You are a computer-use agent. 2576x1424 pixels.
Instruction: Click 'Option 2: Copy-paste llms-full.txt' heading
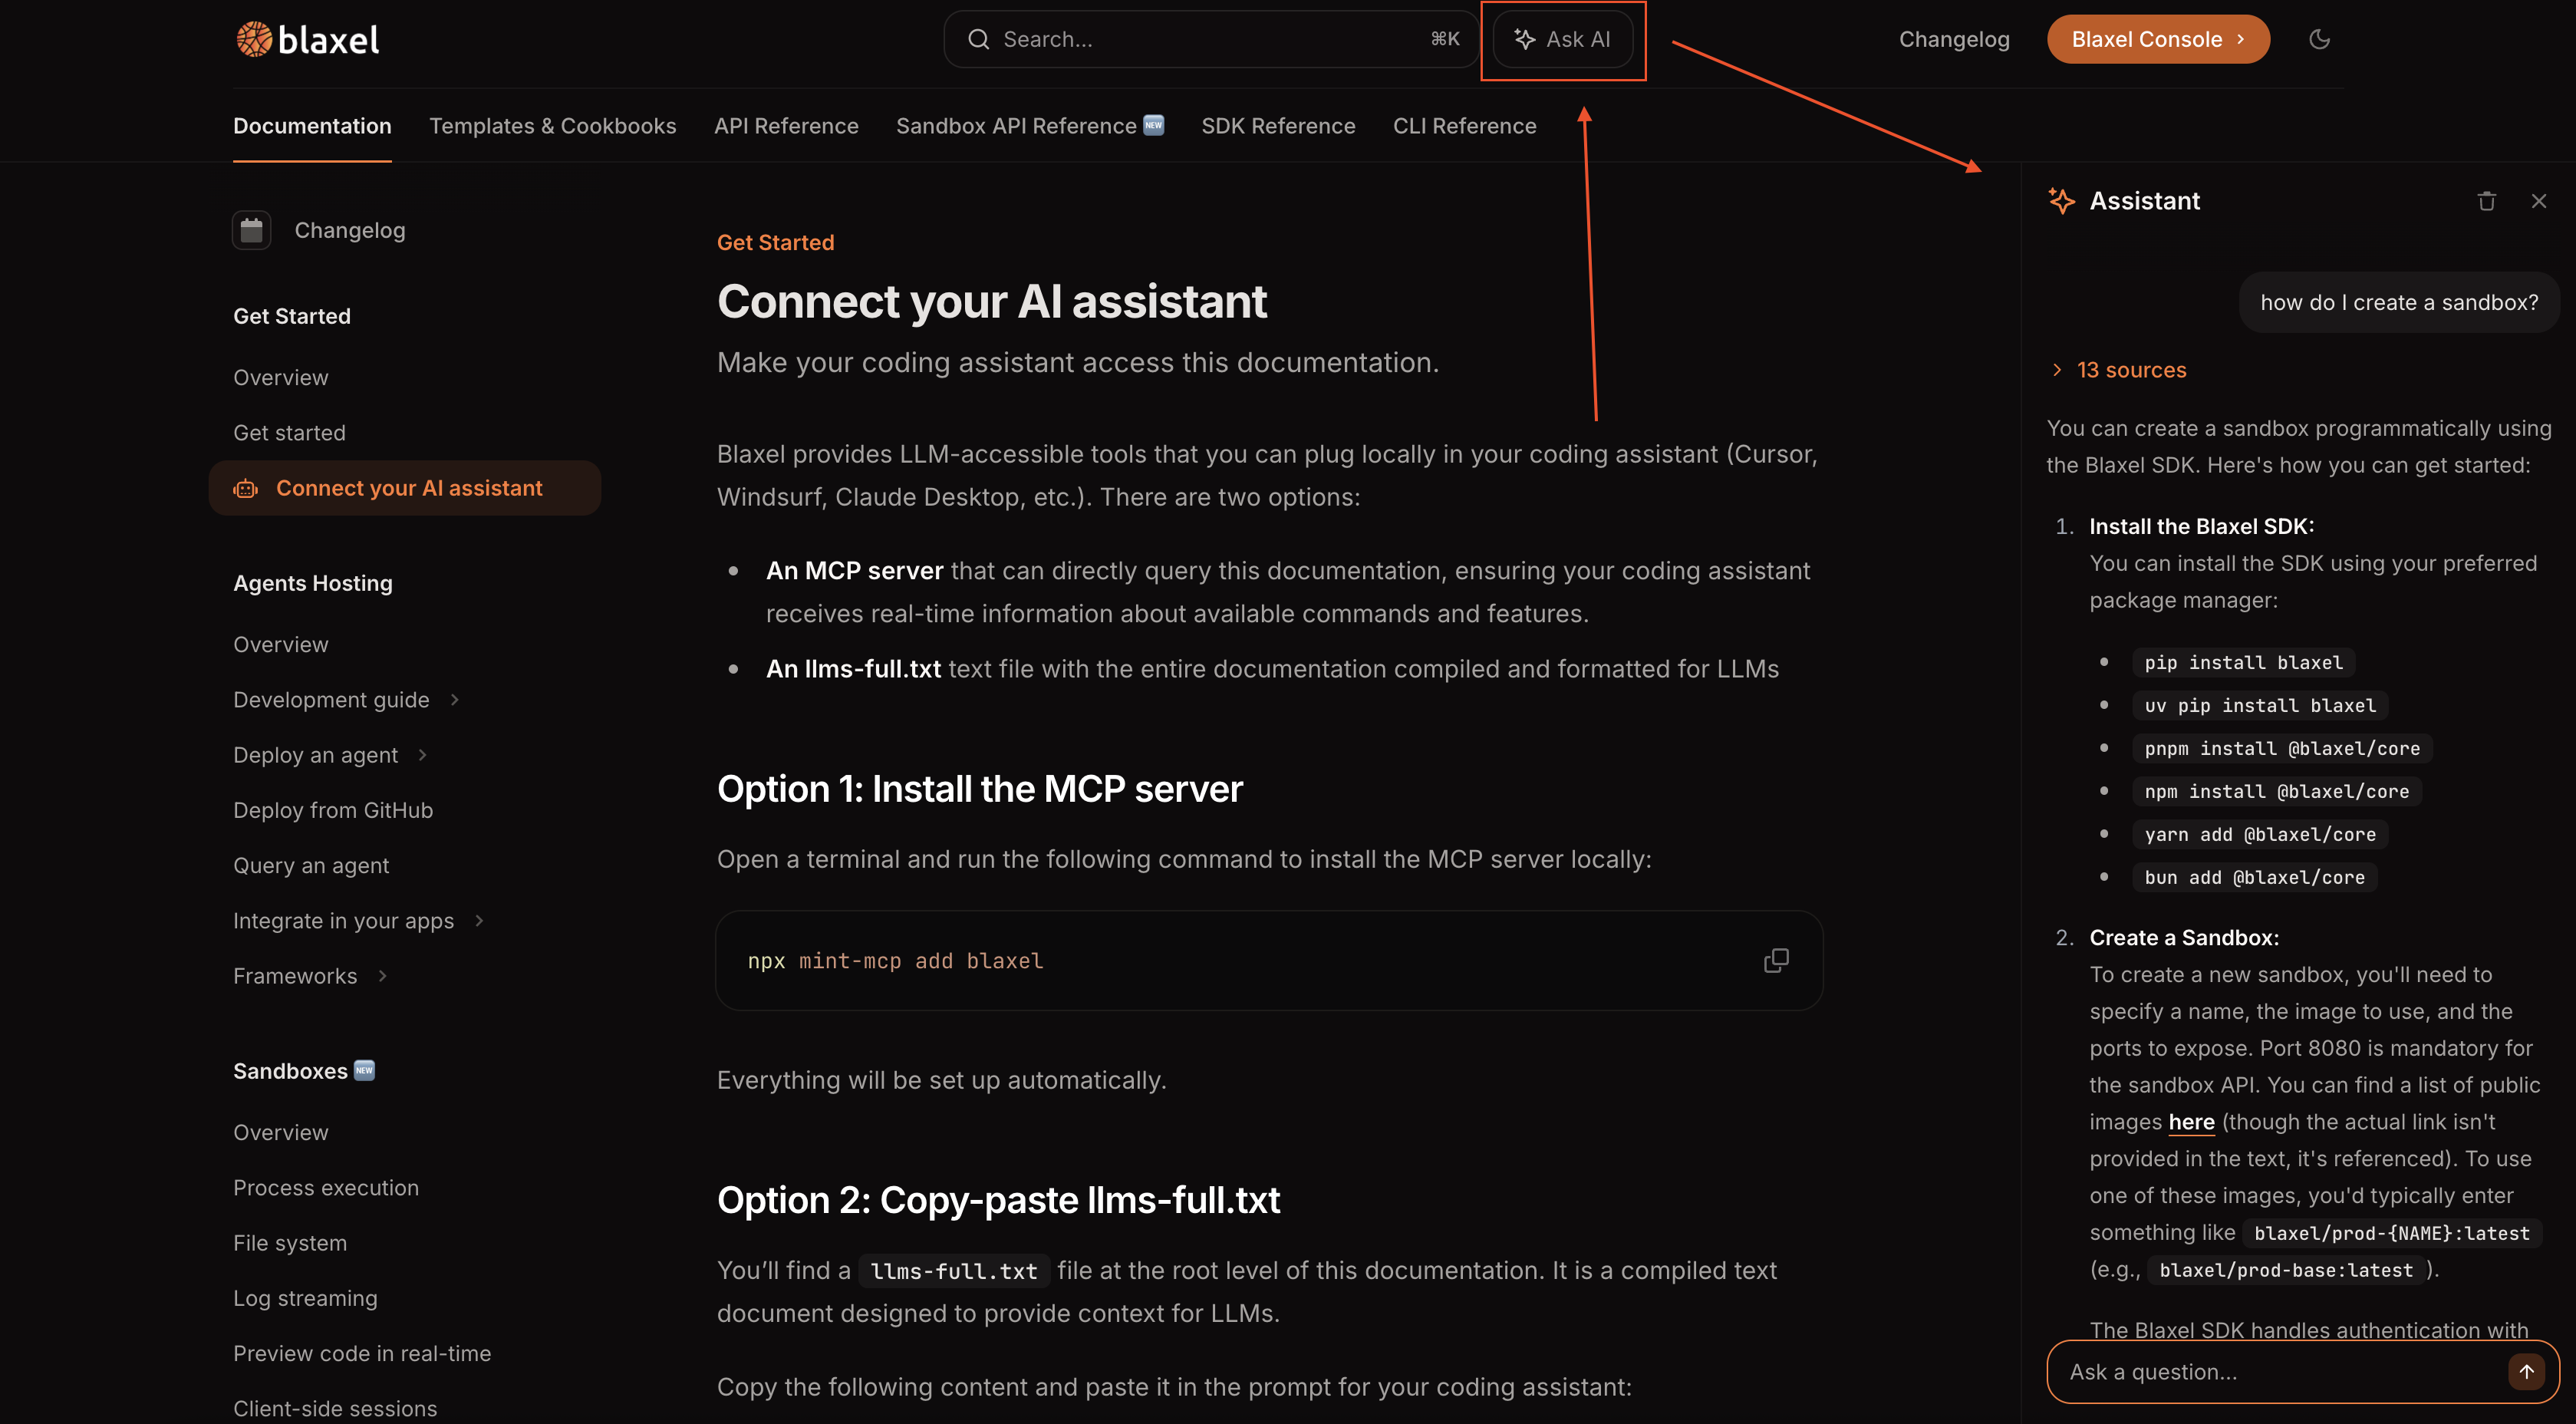(x=998, y=1200)
